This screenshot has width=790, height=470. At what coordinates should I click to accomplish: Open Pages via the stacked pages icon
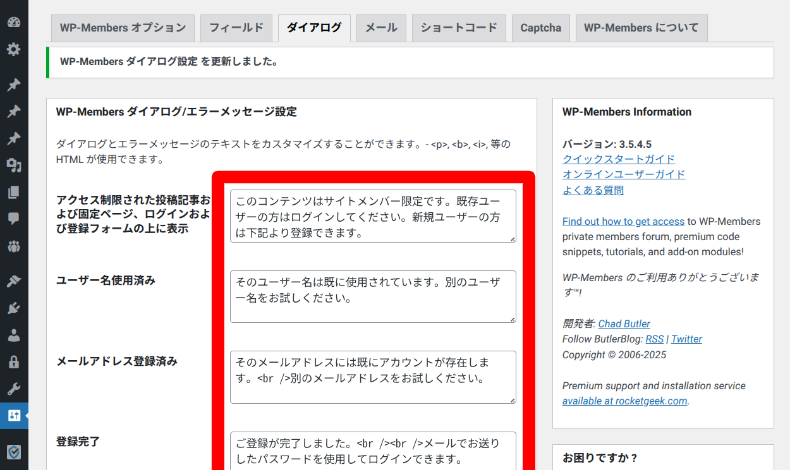coord(14,192)
